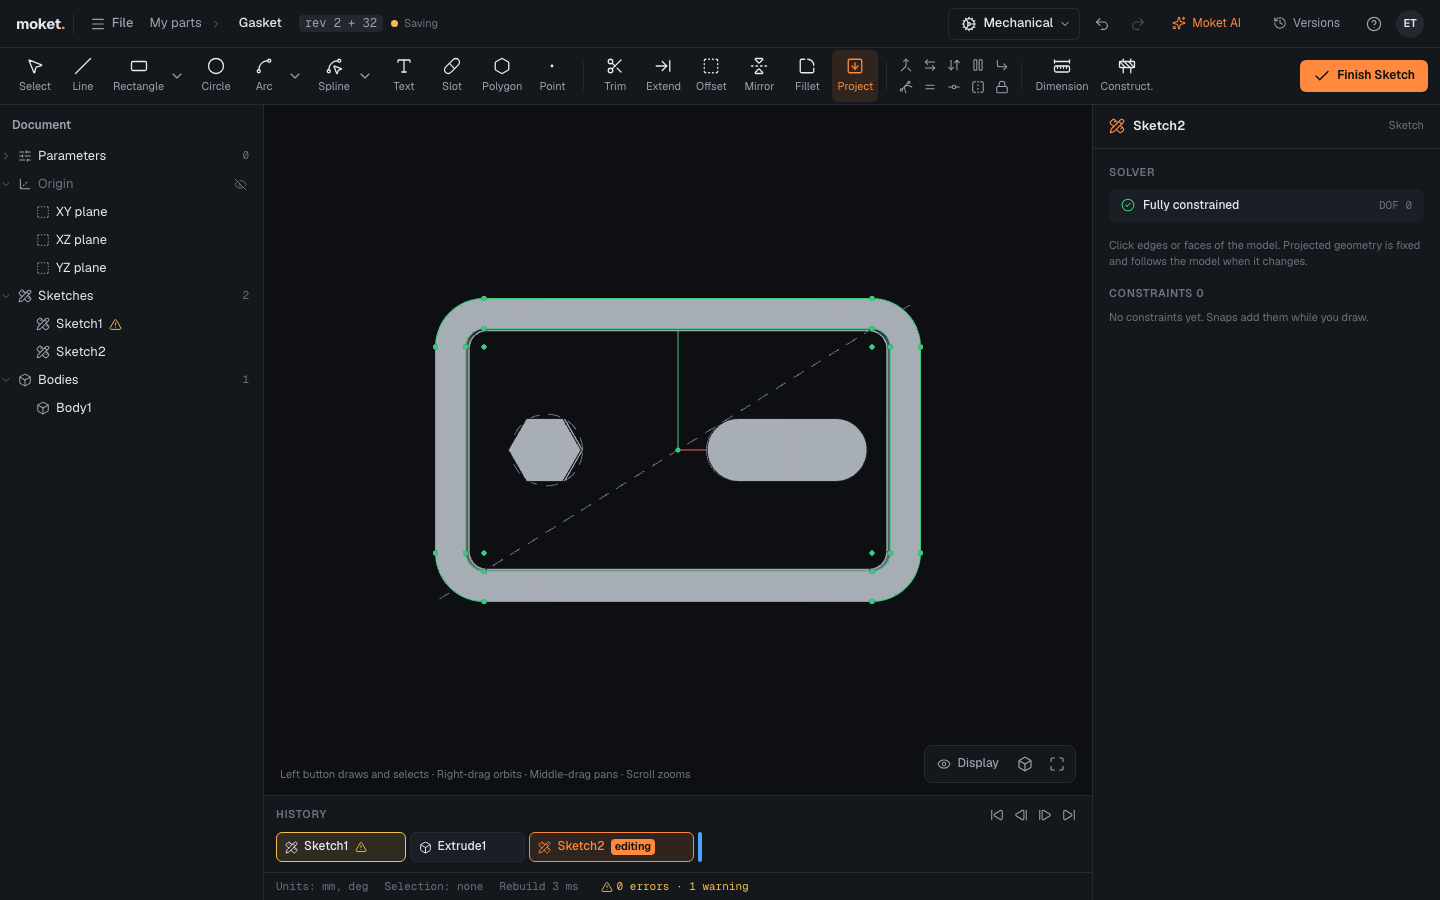Toggle the Construct. geometry mode

click(x=1127, y=75)
